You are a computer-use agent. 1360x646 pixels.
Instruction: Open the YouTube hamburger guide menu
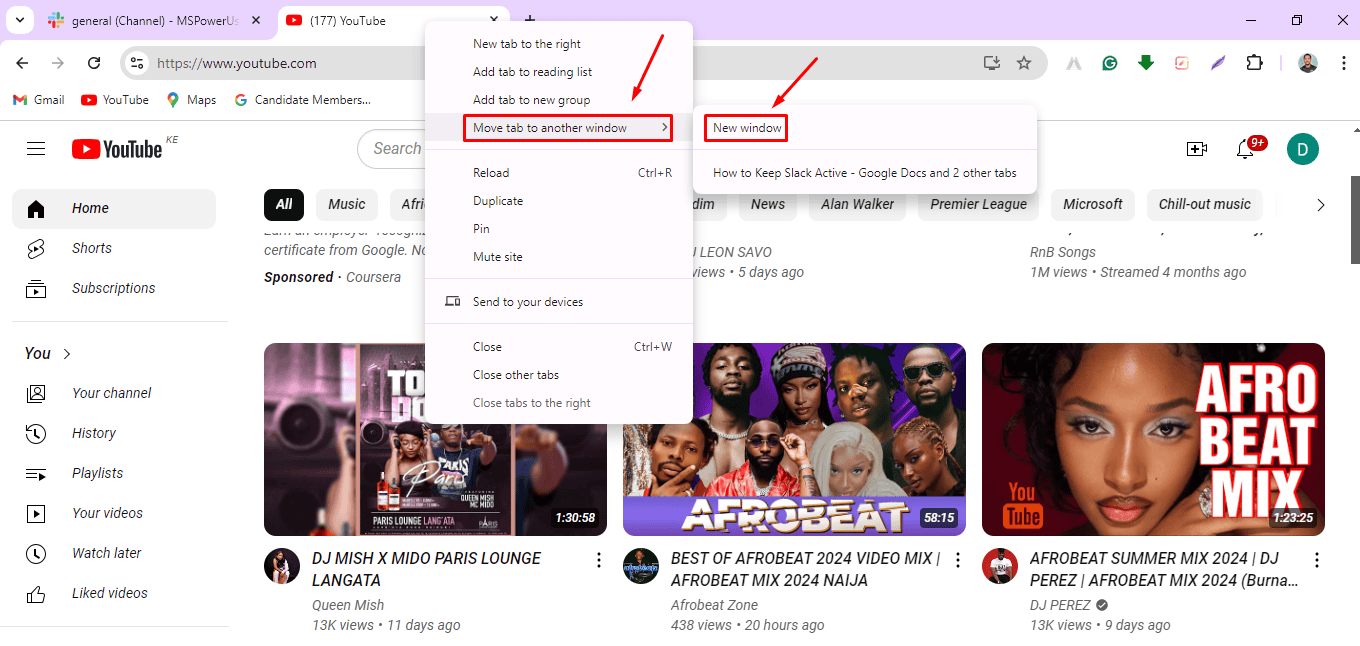[36, 149]
